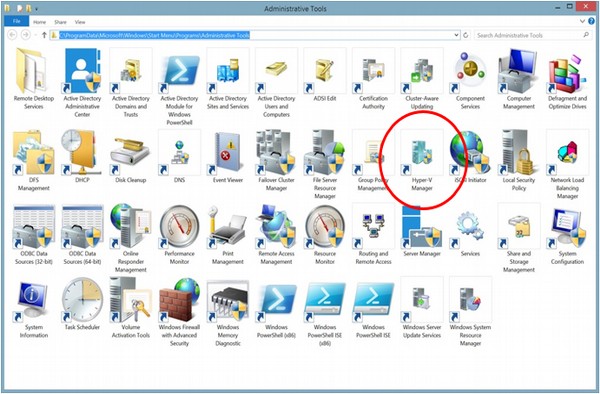Switch to the Share ribbon tab
Viewport: 600px width, 394px height.
[60, 22]
